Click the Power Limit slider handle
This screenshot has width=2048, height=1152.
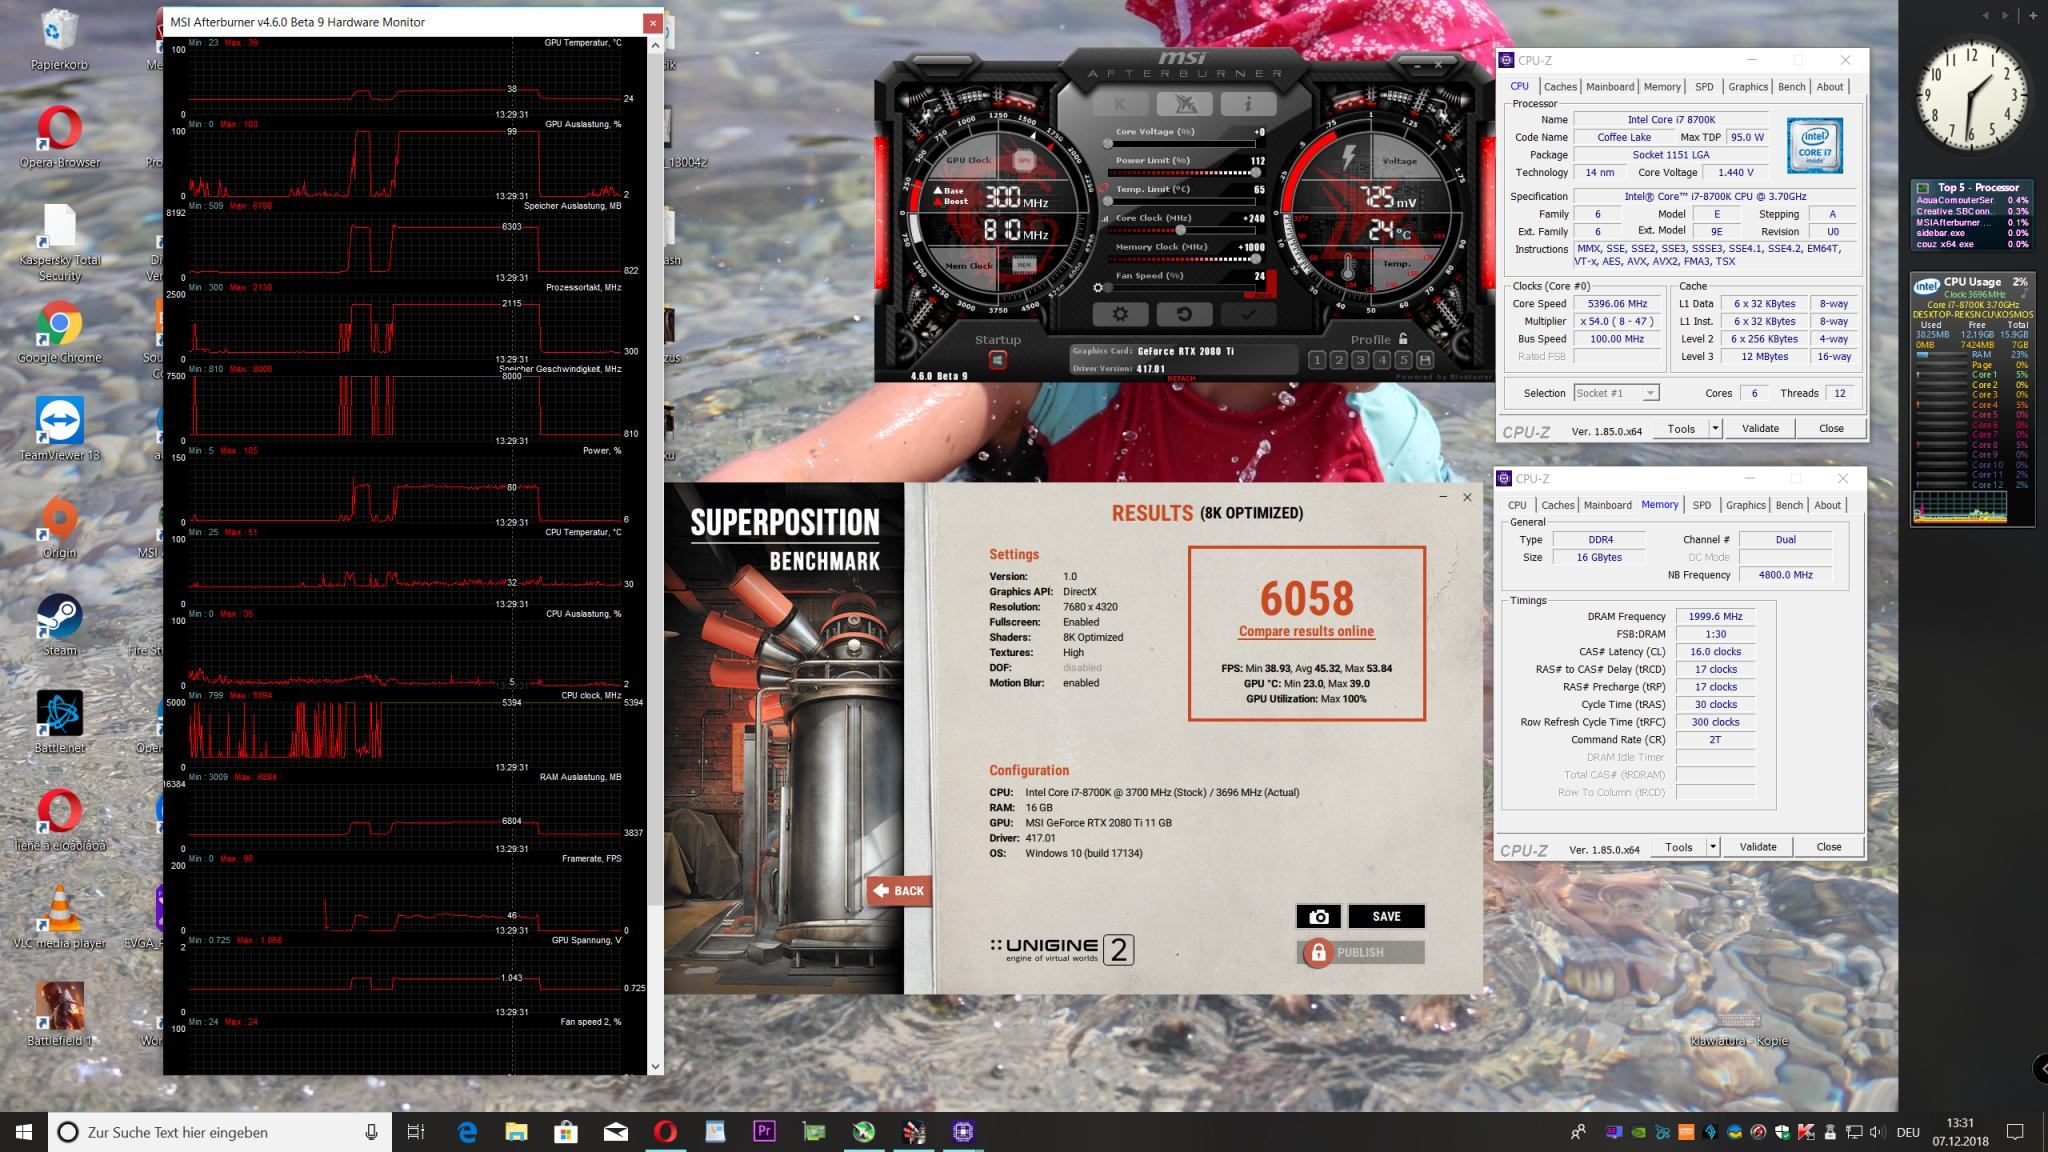point(1256,172)
